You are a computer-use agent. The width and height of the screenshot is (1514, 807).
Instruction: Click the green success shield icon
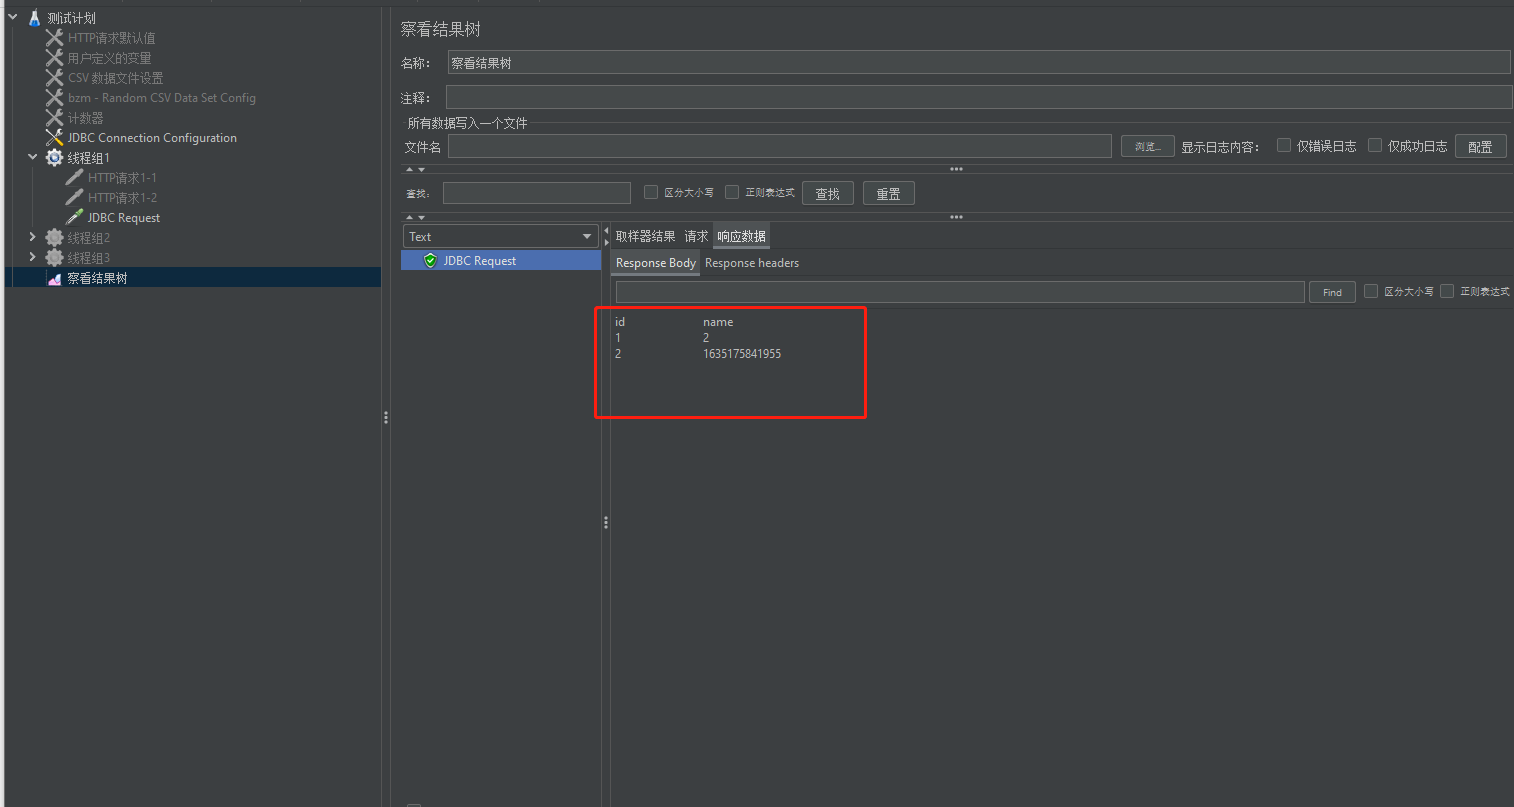pos(430,261)
